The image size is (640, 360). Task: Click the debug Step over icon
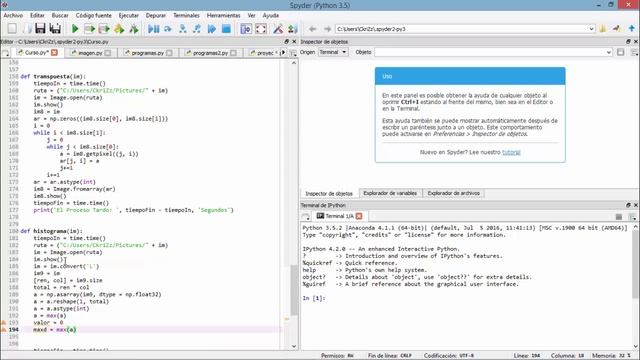coord(168,29)
